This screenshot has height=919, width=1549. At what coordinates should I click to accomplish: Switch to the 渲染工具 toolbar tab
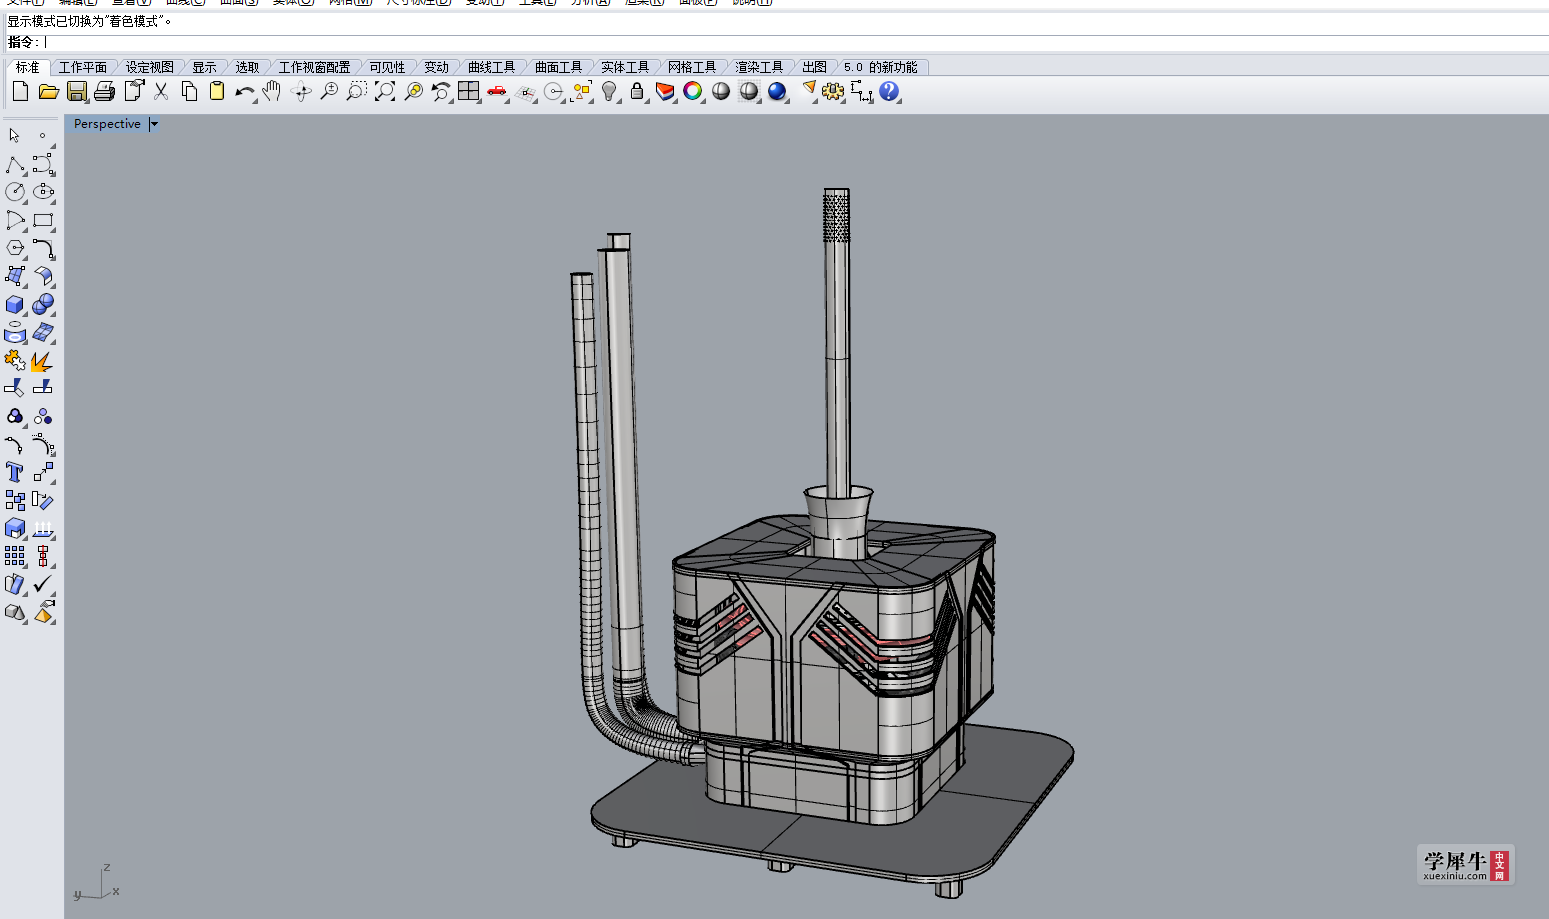pyautogui.click(x=759, y=67)
